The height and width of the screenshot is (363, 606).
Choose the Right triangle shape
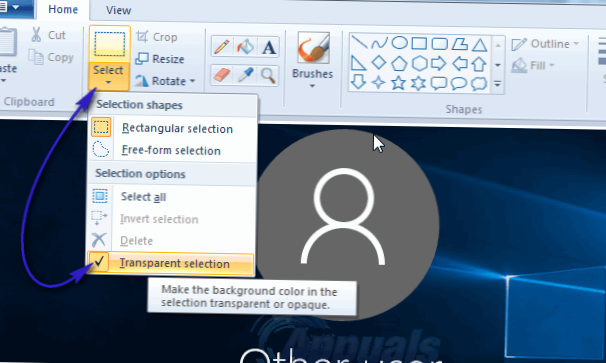tap(358, 63)
